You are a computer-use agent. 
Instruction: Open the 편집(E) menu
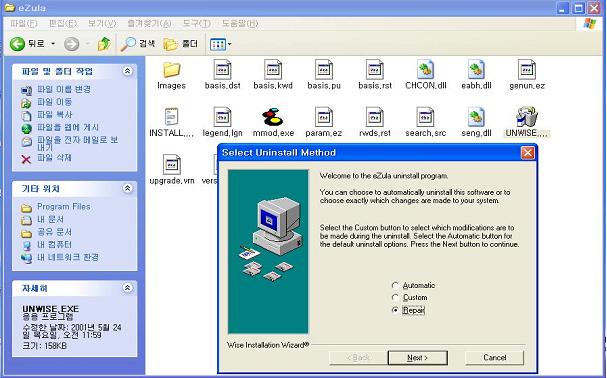click(62, 24)
